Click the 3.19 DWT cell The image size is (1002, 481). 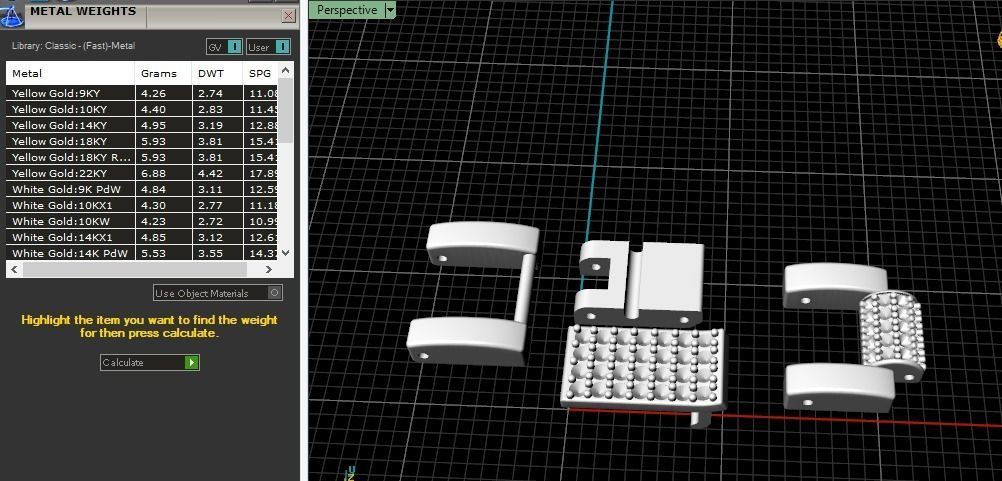click(x=217, y=125)
